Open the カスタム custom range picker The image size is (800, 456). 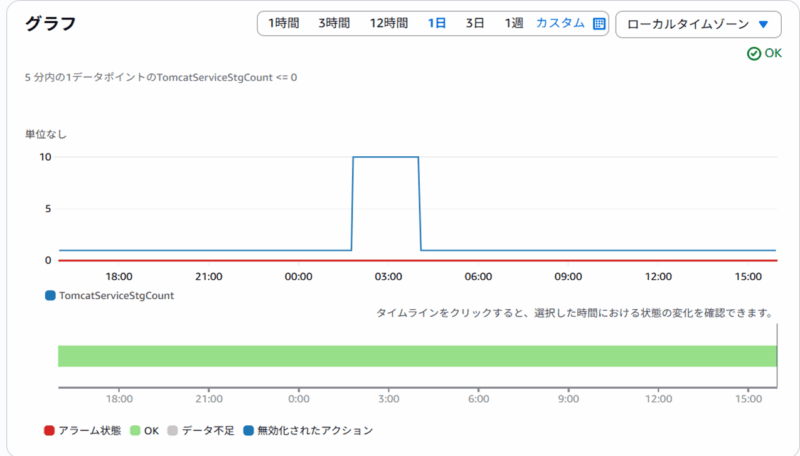pyautogui.click(x=560, y=23)
